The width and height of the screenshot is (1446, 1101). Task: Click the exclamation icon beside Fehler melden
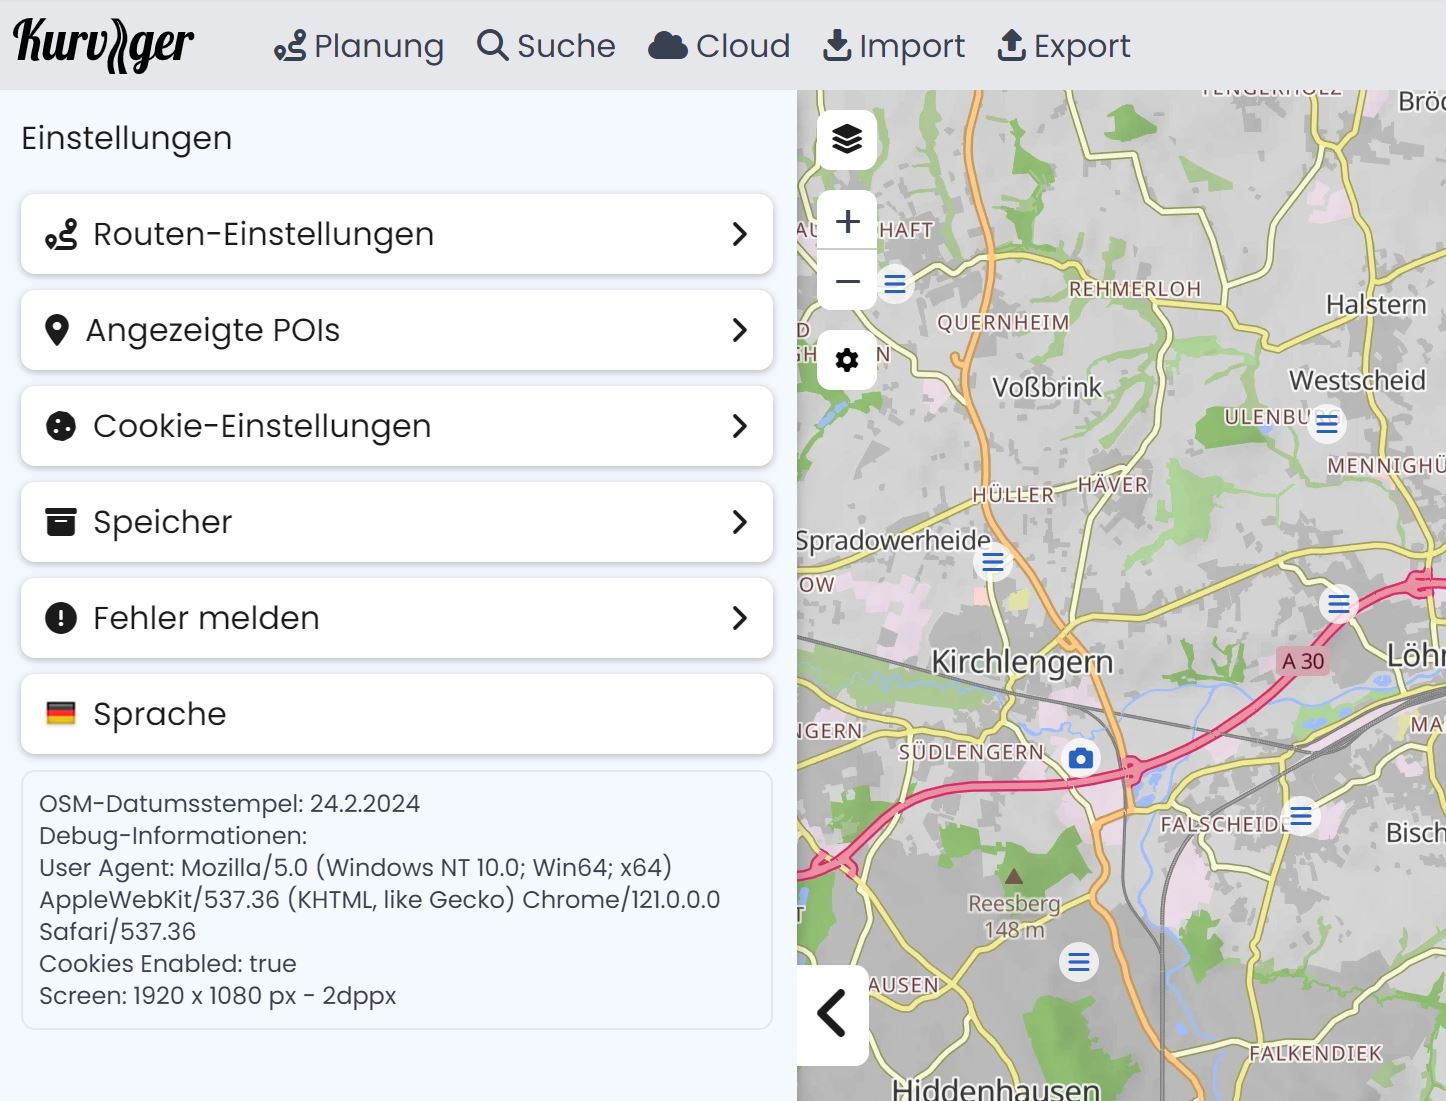click(x=61, y=618)
